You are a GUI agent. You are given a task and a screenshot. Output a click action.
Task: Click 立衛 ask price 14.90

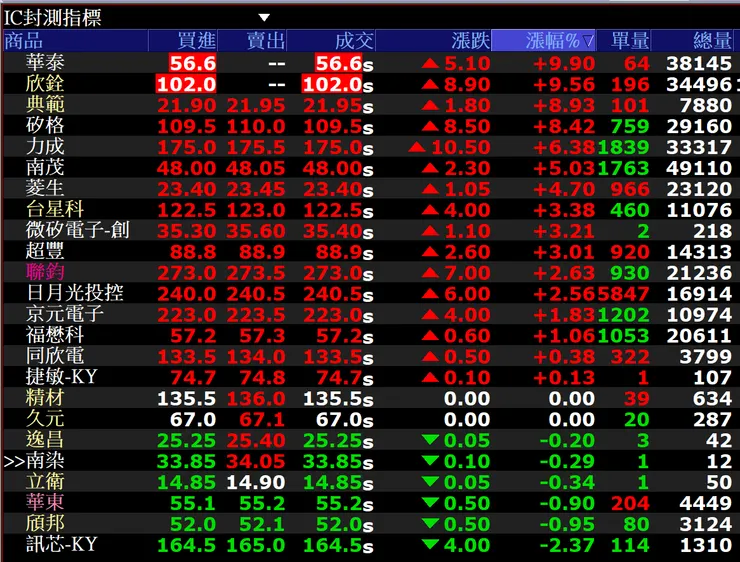pos(255,483)
